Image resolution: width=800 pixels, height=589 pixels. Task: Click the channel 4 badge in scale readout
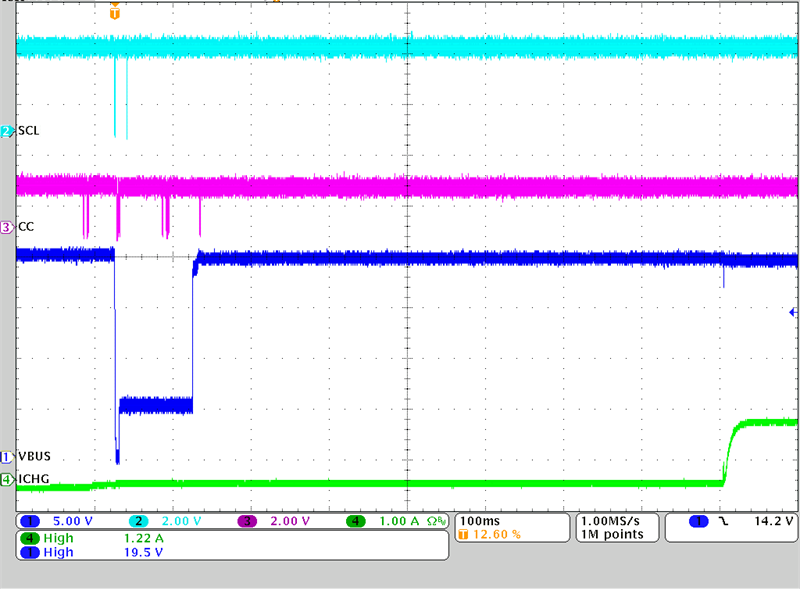(356, 522)
